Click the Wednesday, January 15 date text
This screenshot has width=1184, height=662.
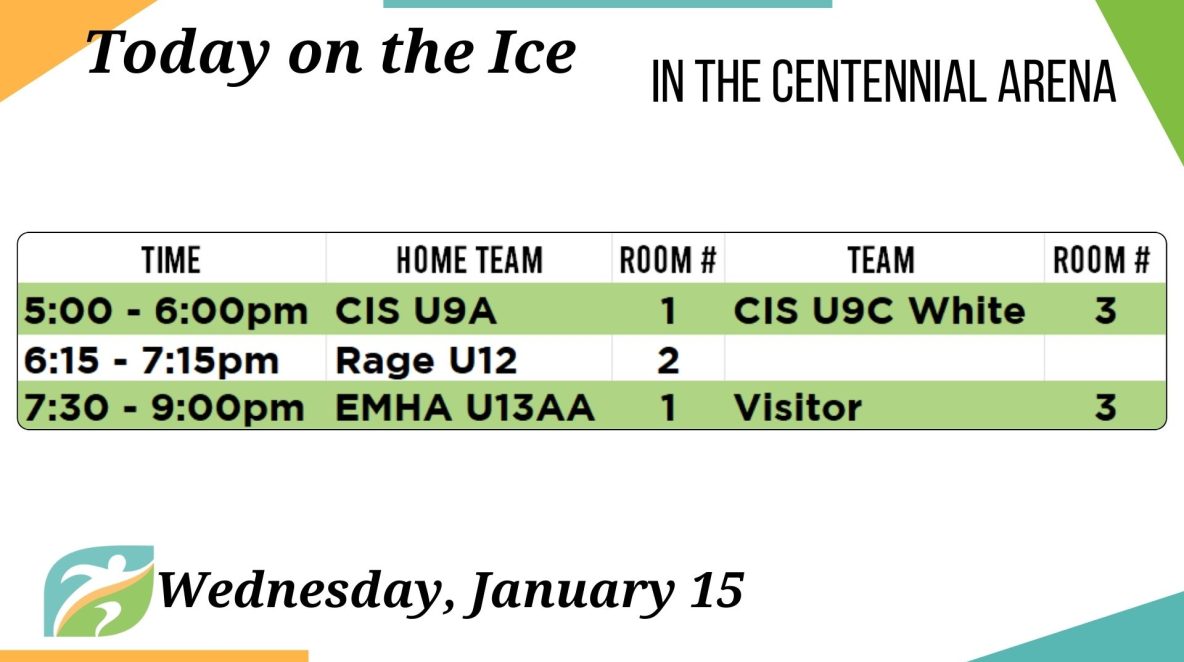tap(451, 590)
